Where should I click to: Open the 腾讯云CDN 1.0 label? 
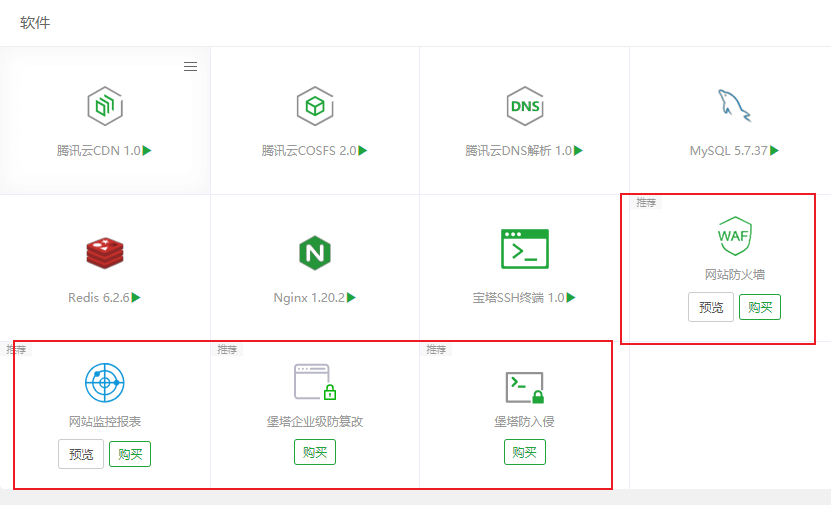(99, 150)
